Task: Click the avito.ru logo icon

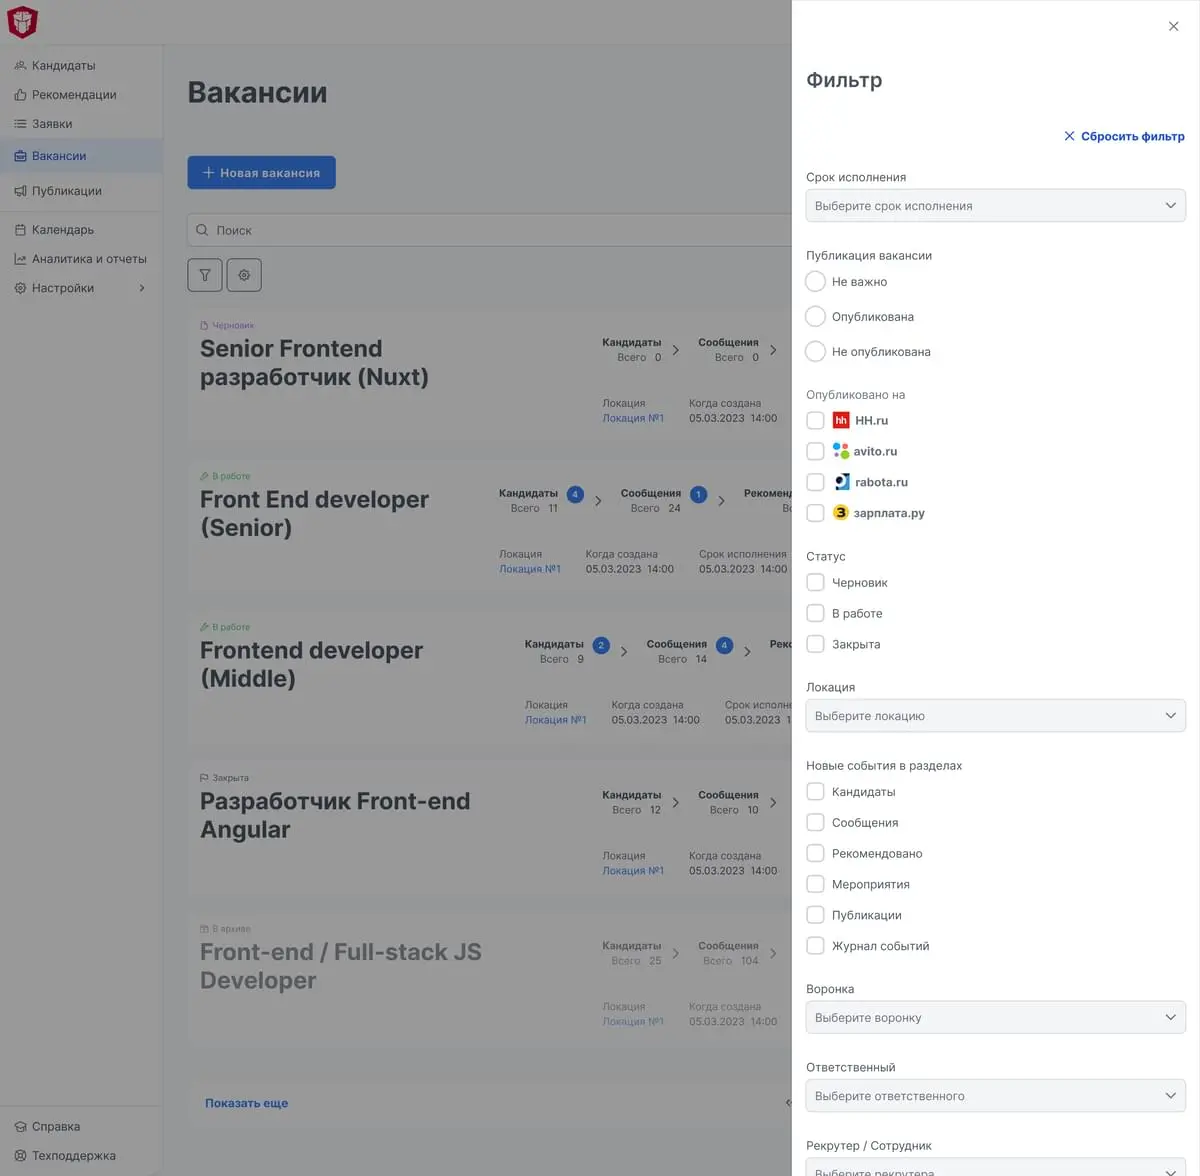Action: click(841, 452)
